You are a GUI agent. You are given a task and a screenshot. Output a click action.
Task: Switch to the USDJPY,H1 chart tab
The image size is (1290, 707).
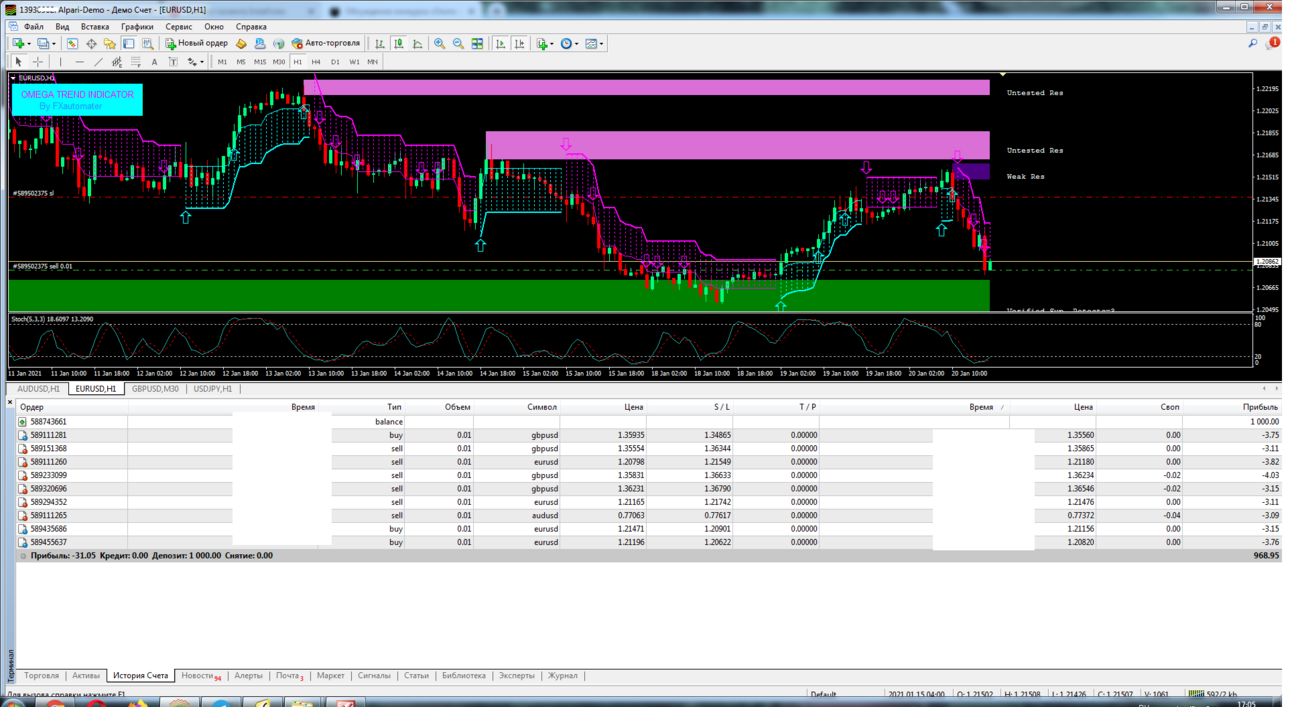pos(213,389)
